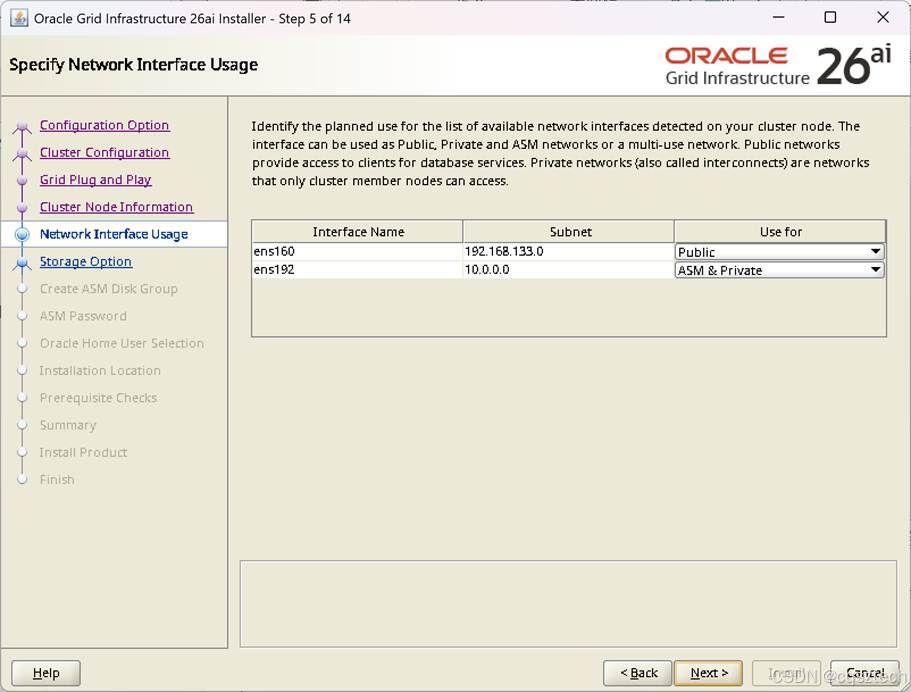Click the Interface Name column header

(x=358, y=232)
